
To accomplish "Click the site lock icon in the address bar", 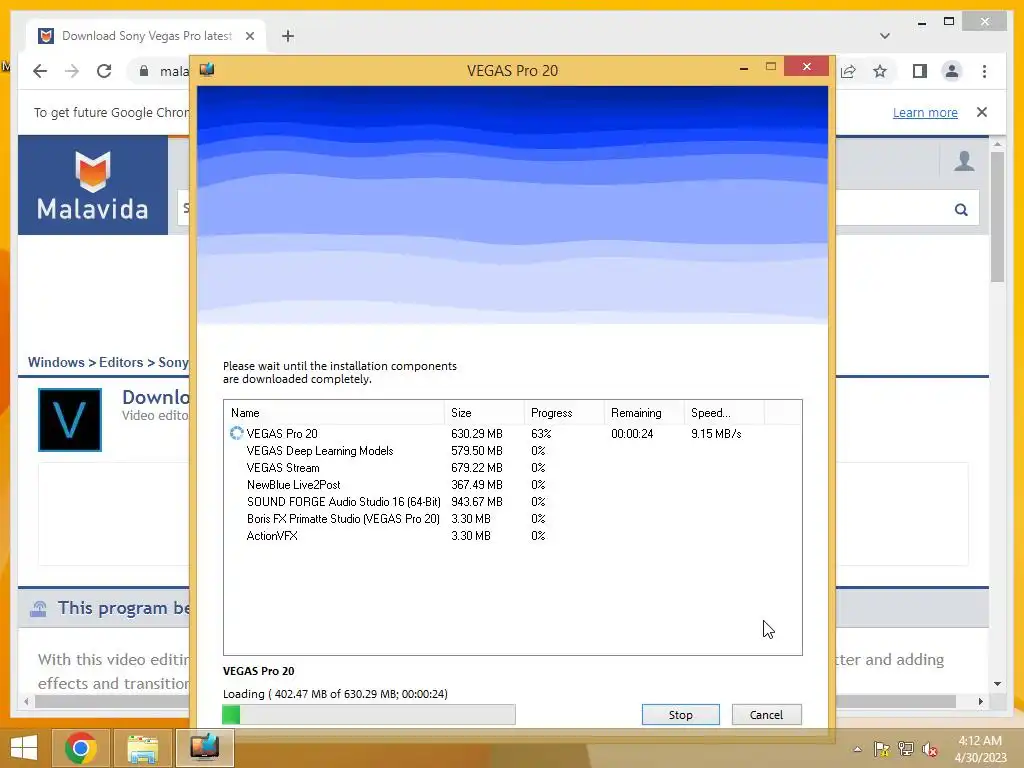I will coord(144,71).
